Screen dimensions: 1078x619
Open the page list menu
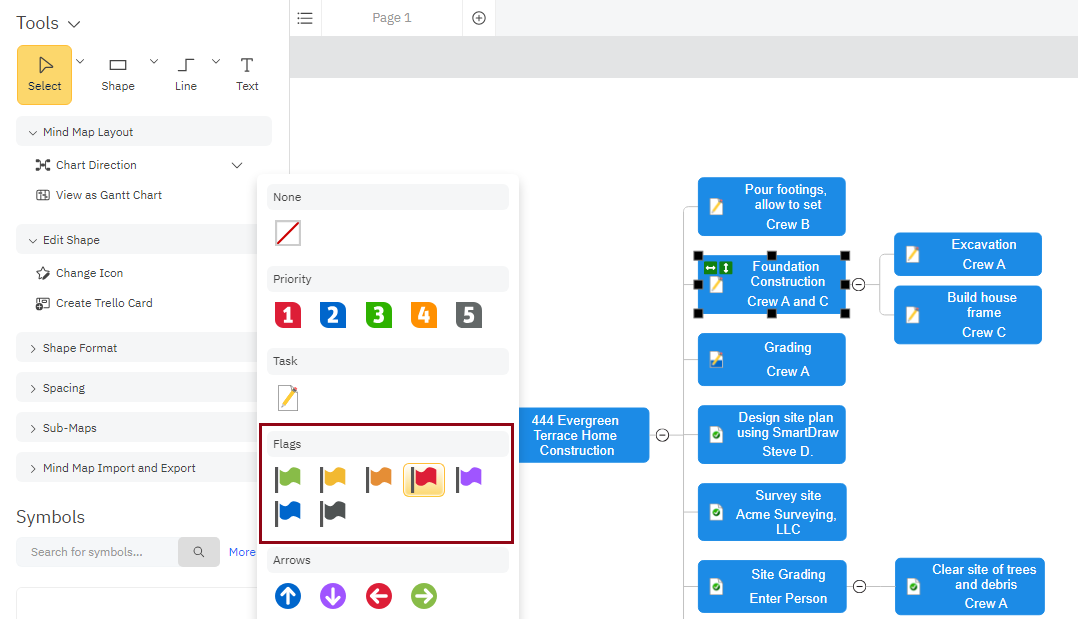coord(304,17)
